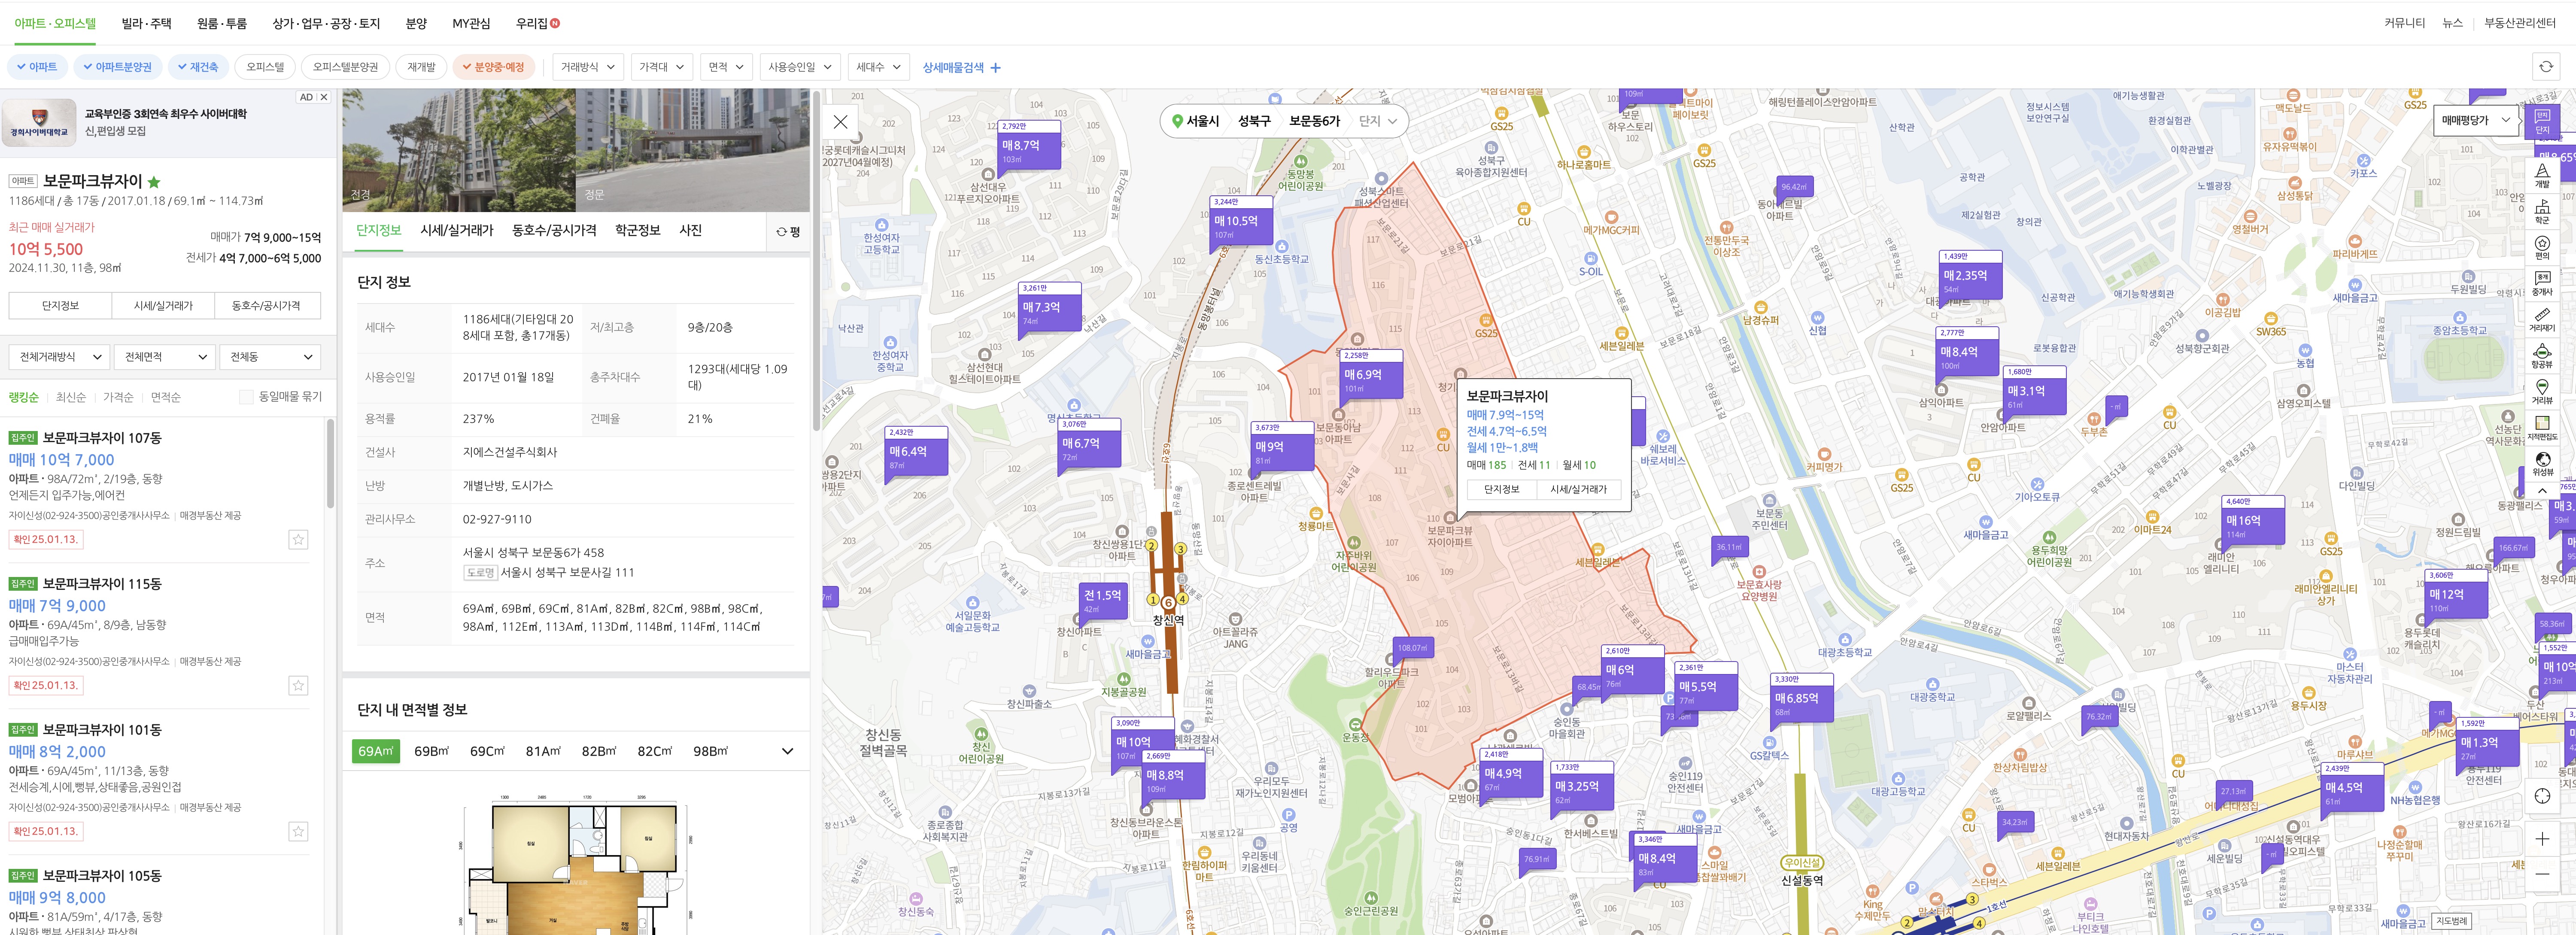Switch to the 시세/실거래가 detail tab
Image resolution: width=2576 pixels, height=935 pixels.
(456, 230)
